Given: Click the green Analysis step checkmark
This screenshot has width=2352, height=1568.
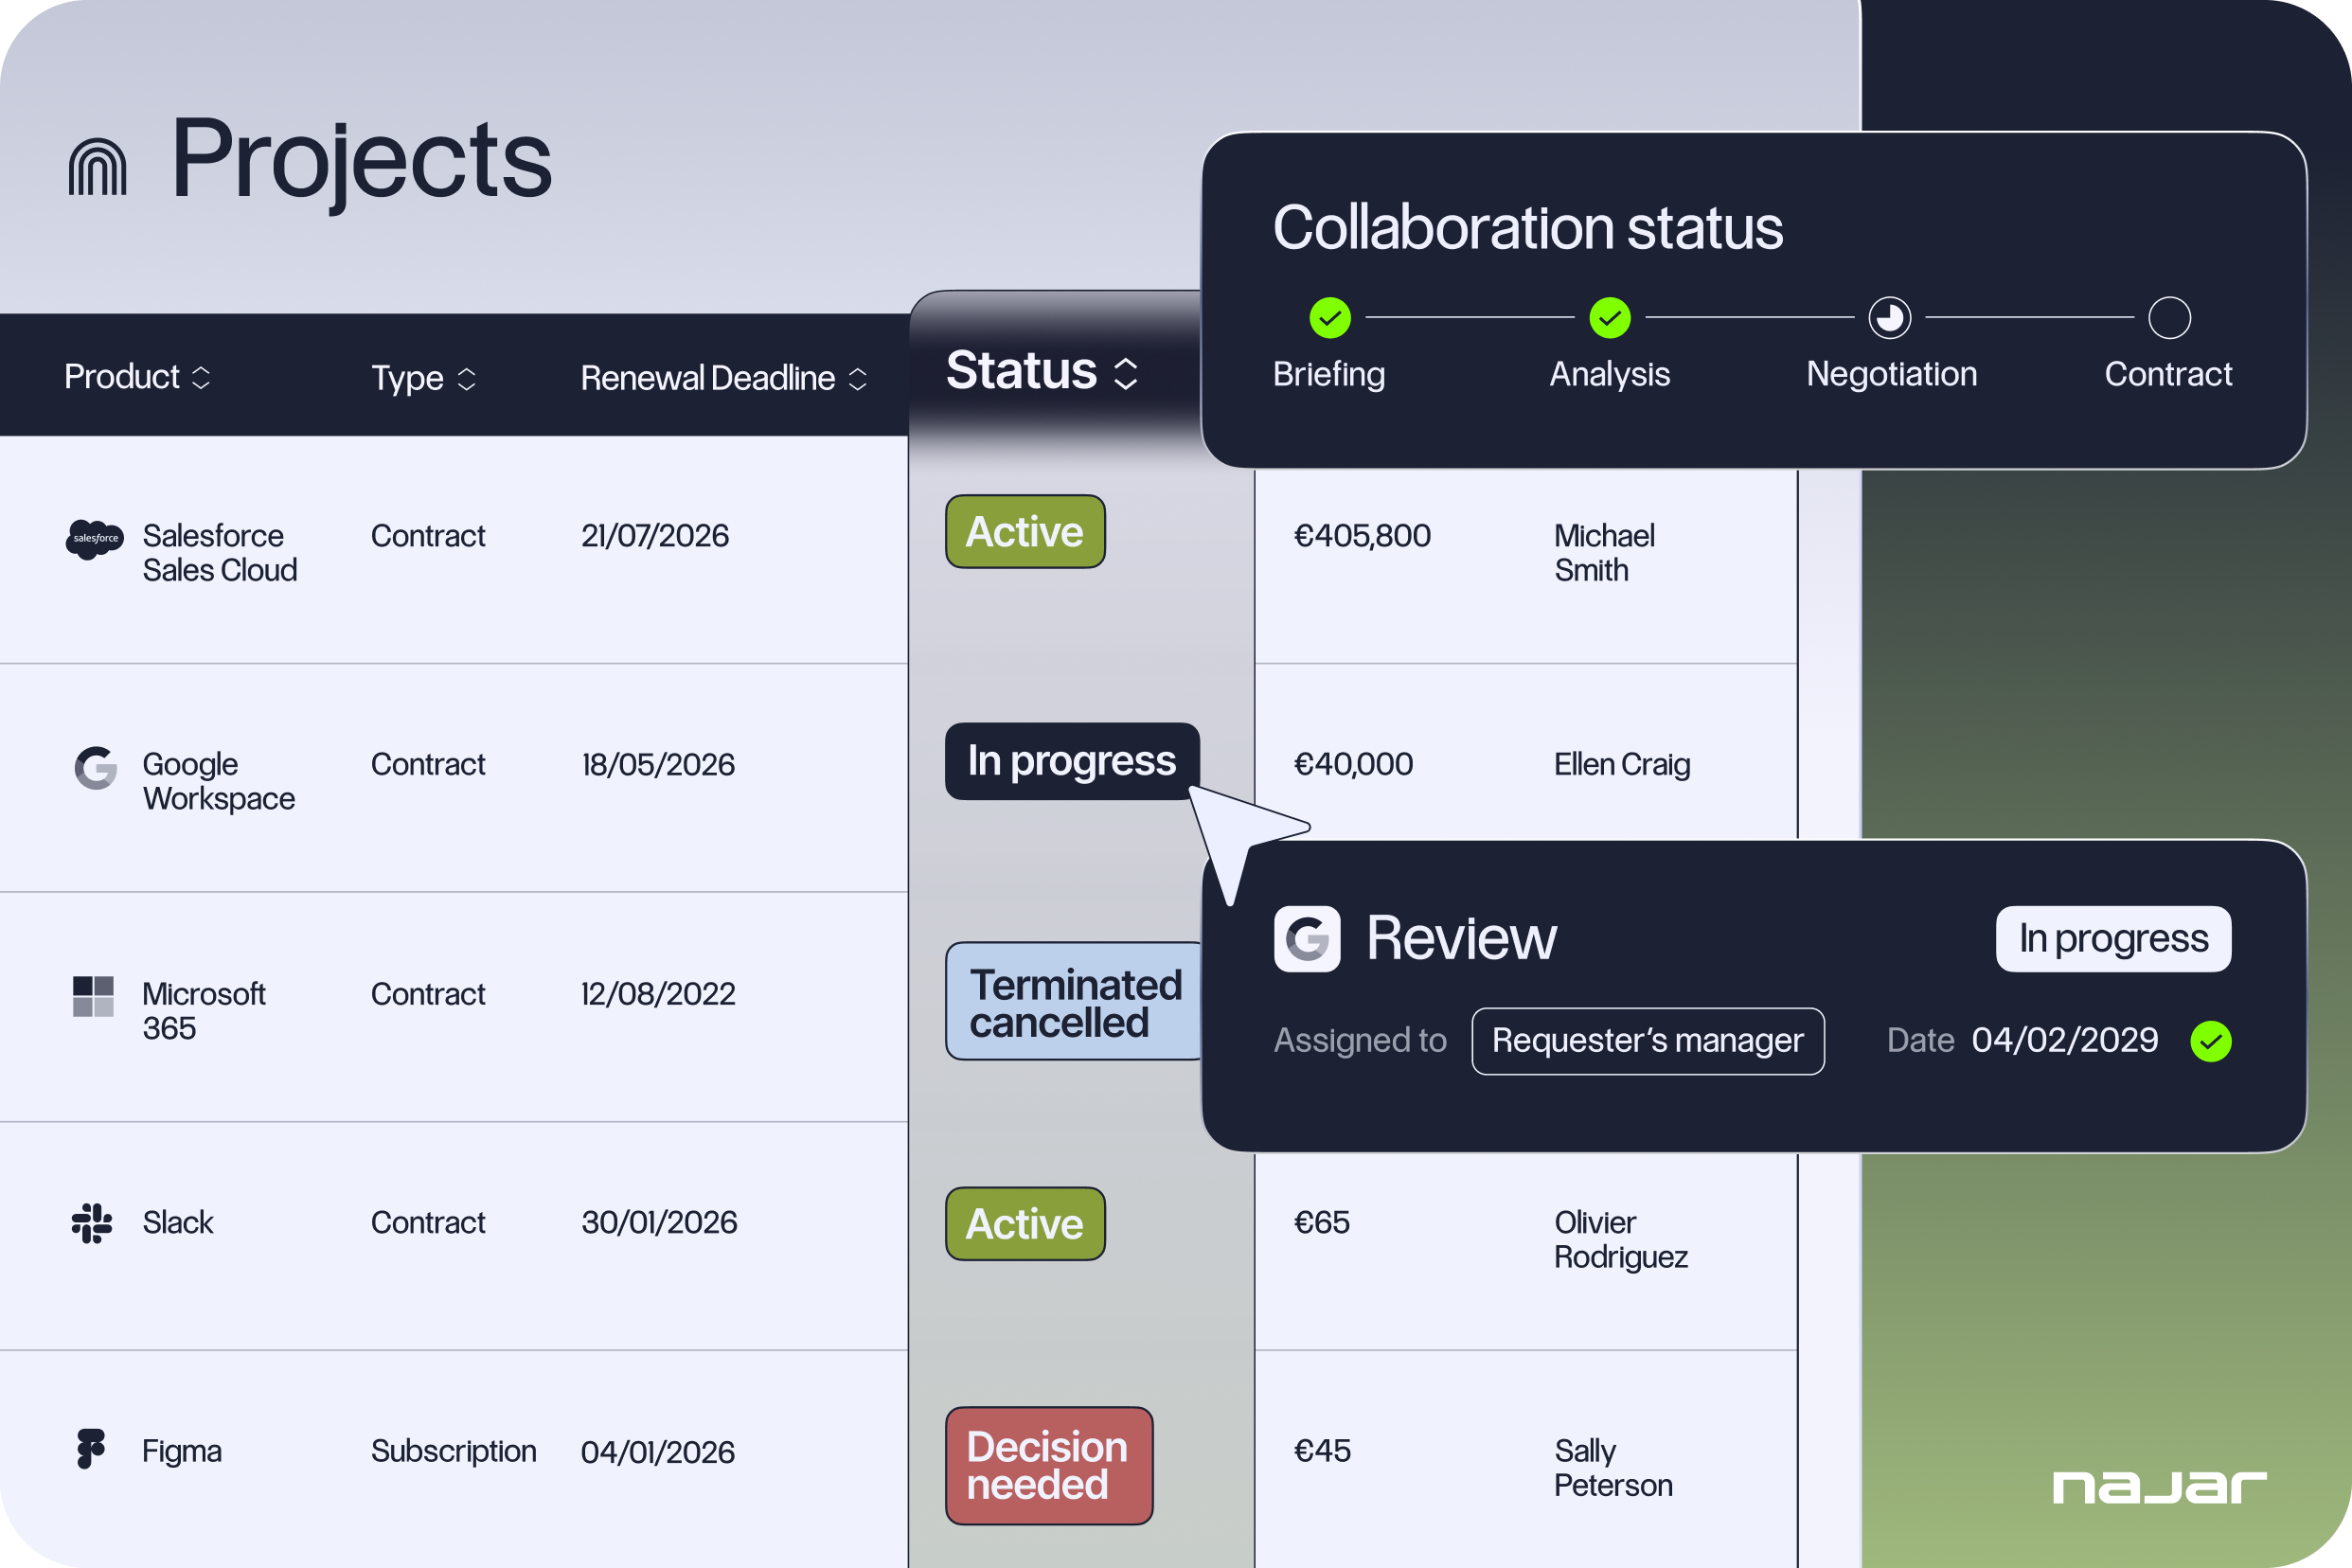Looking at the screenshot, I should [x=1609, y=318].
